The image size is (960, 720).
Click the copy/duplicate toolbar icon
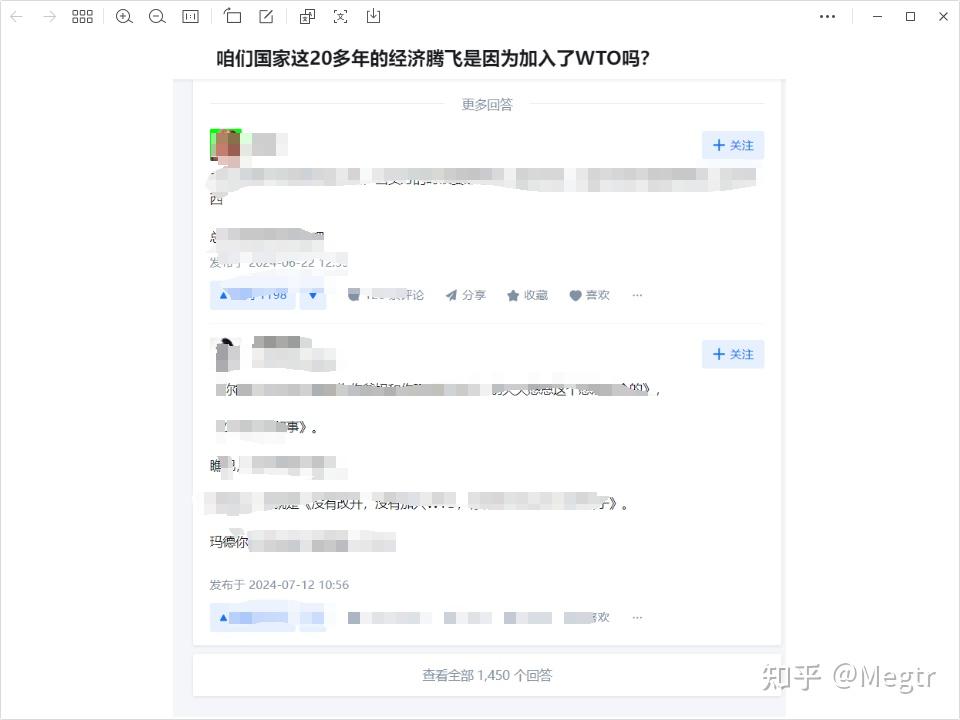[x=307, y=17]
